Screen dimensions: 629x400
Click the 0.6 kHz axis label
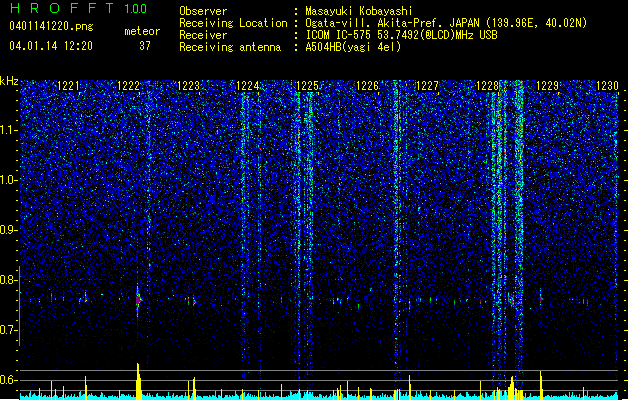coord(9,380)
